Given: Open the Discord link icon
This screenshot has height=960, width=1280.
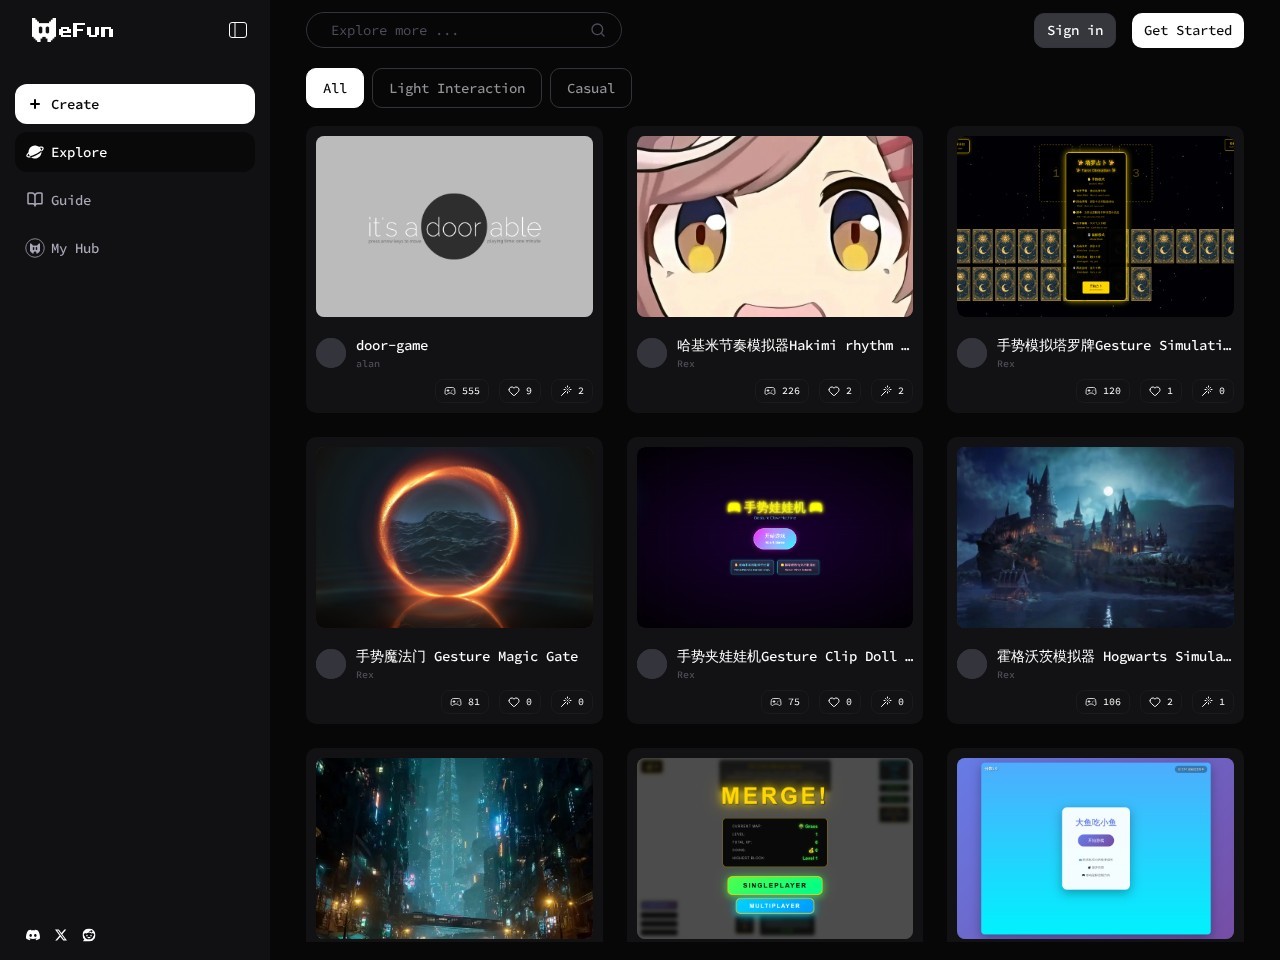Looking at the screenshot, I should (x=33, y=935).
